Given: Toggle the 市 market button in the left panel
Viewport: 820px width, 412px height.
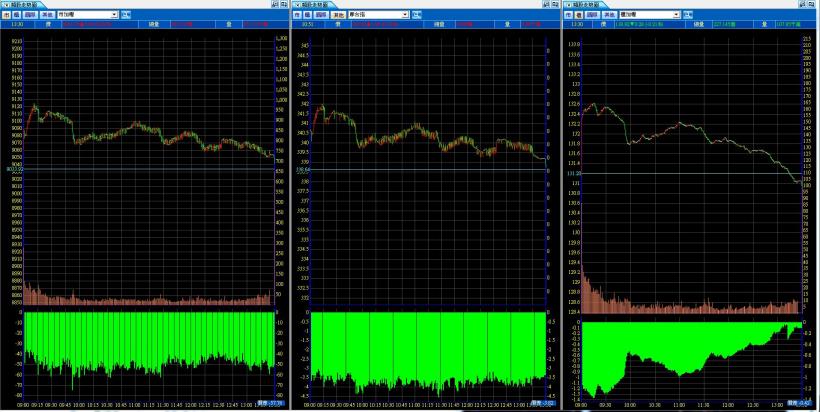Looking at the screenshot, I should (x=6, y=15).
